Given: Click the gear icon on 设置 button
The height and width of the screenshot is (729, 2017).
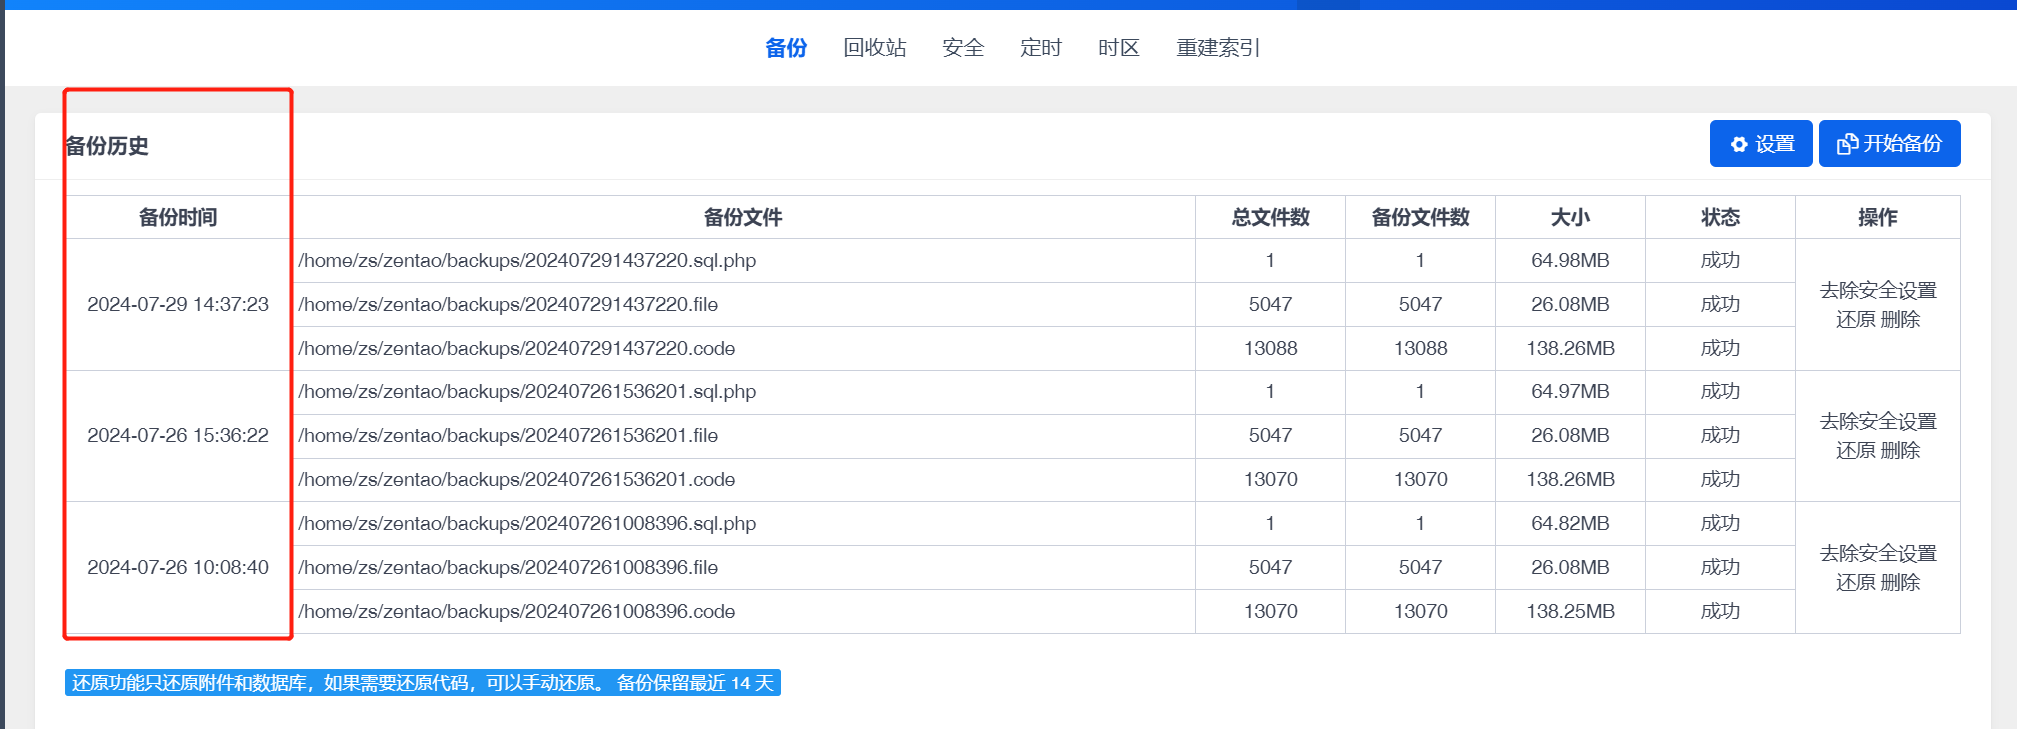Looking at the screenshot, I should (x=1739, y=145).
